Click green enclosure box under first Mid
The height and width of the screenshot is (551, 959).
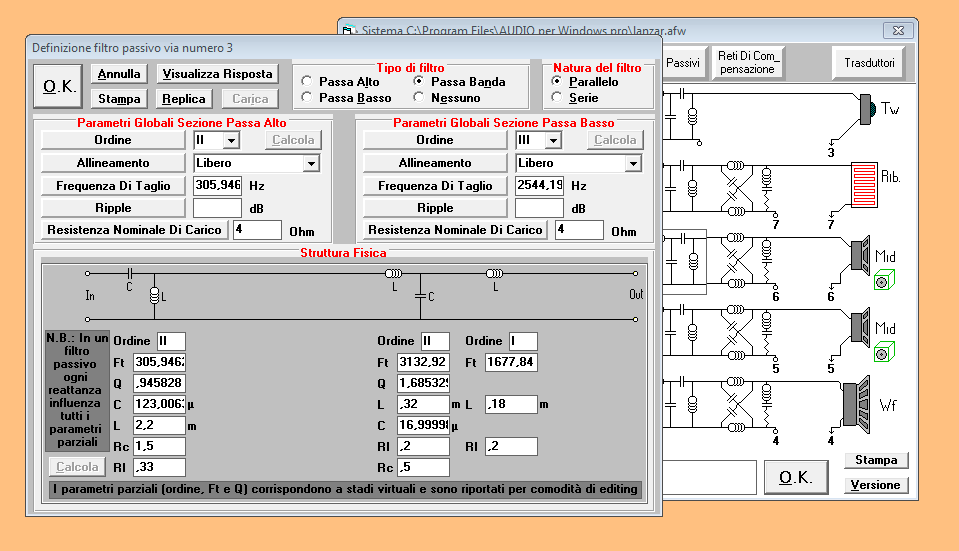tap(884, 280)
